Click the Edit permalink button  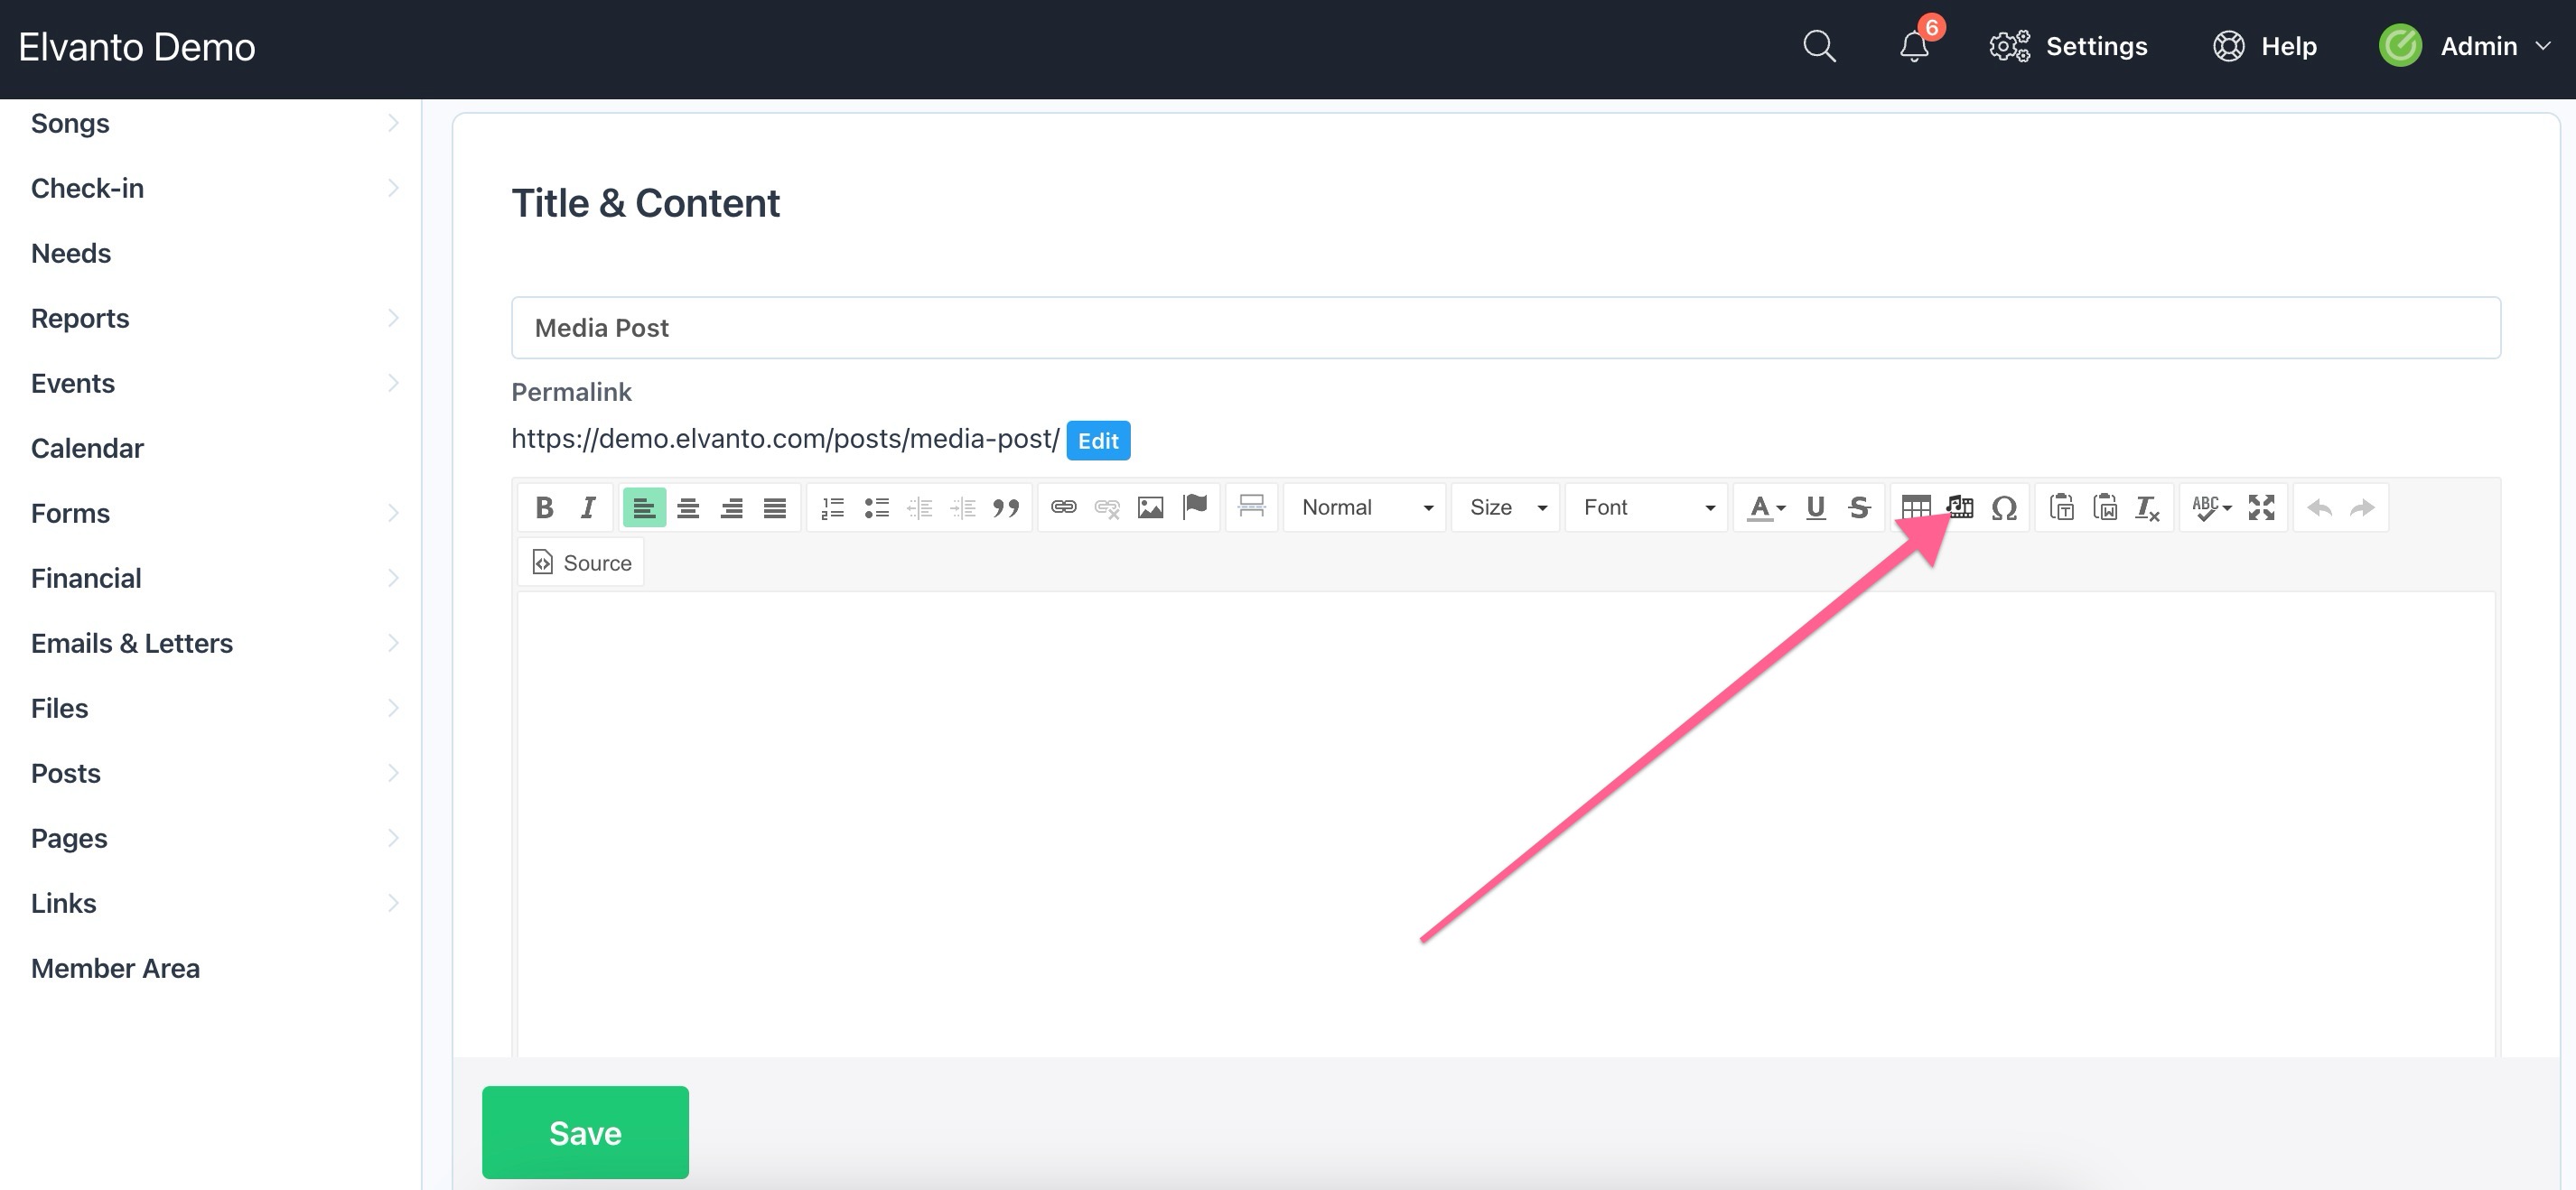(x=1097, y=440)
